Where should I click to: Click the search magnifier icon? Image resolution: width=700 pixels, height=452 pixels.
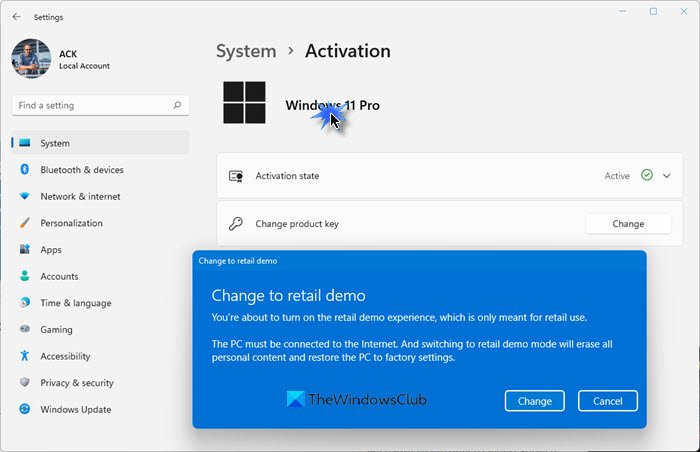point(177,105)
